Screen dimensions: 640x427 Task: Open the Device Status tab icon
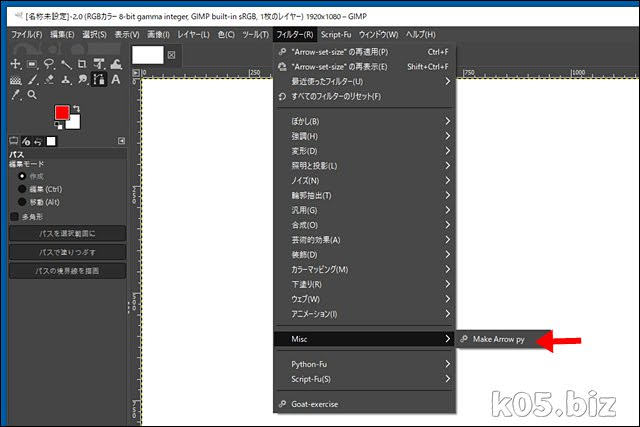[x=26, y=141]
